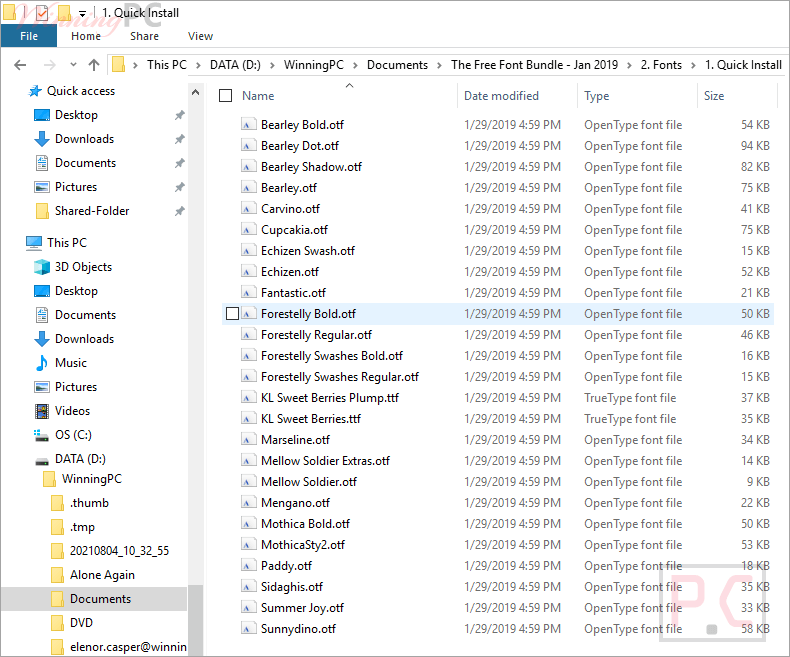Expand the chevron after This PC breadcrumb

click(199, 65)
